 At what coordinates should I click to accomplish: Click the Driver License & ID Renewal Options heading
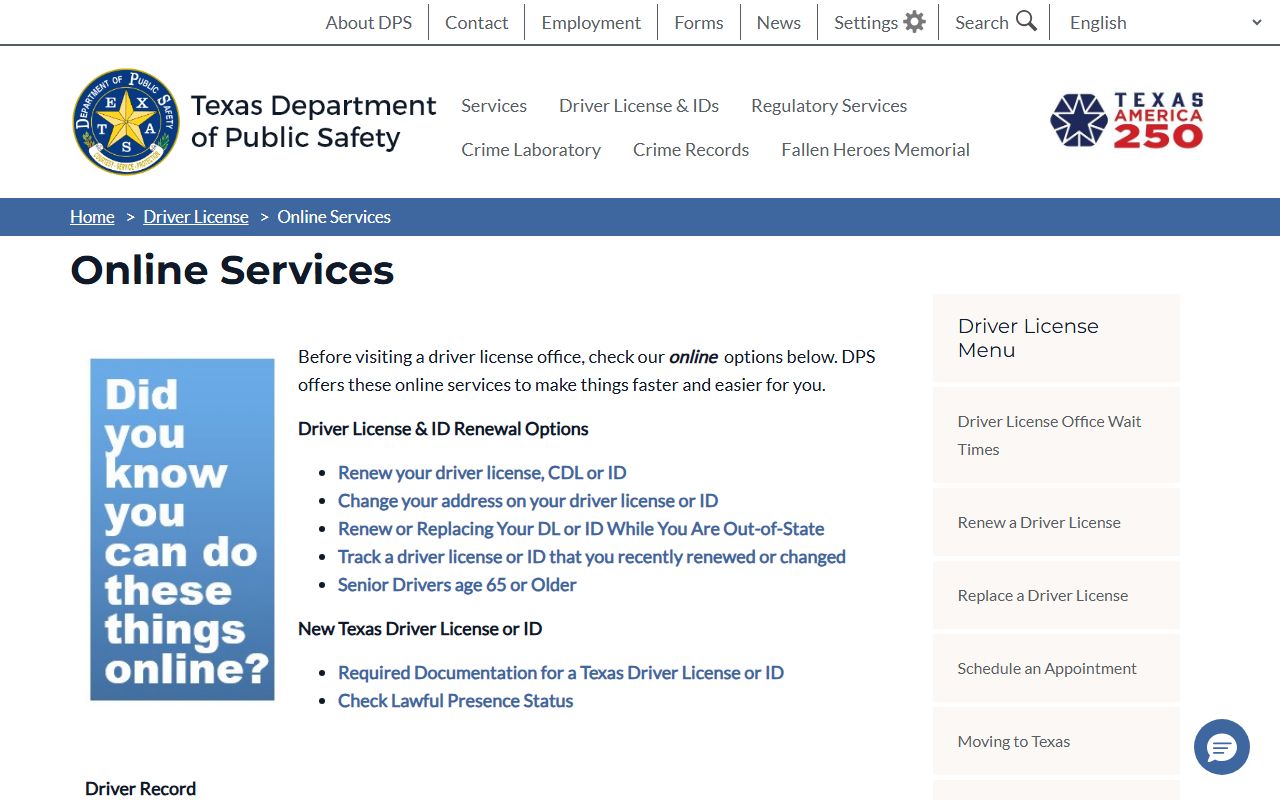443,429
